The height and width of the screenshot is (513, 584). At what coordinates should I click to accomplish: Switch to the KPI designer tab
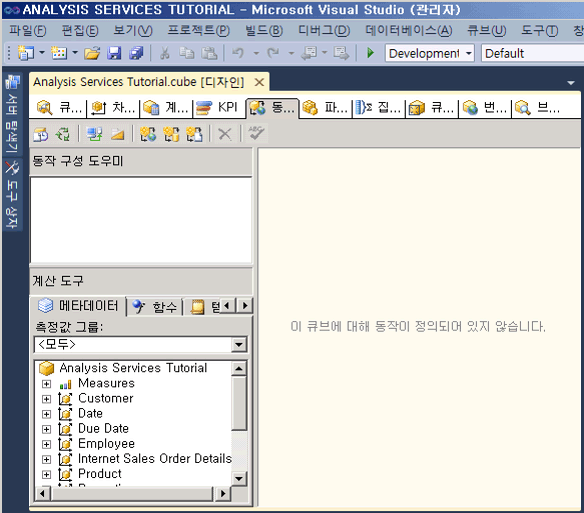[x=219, y=108]
